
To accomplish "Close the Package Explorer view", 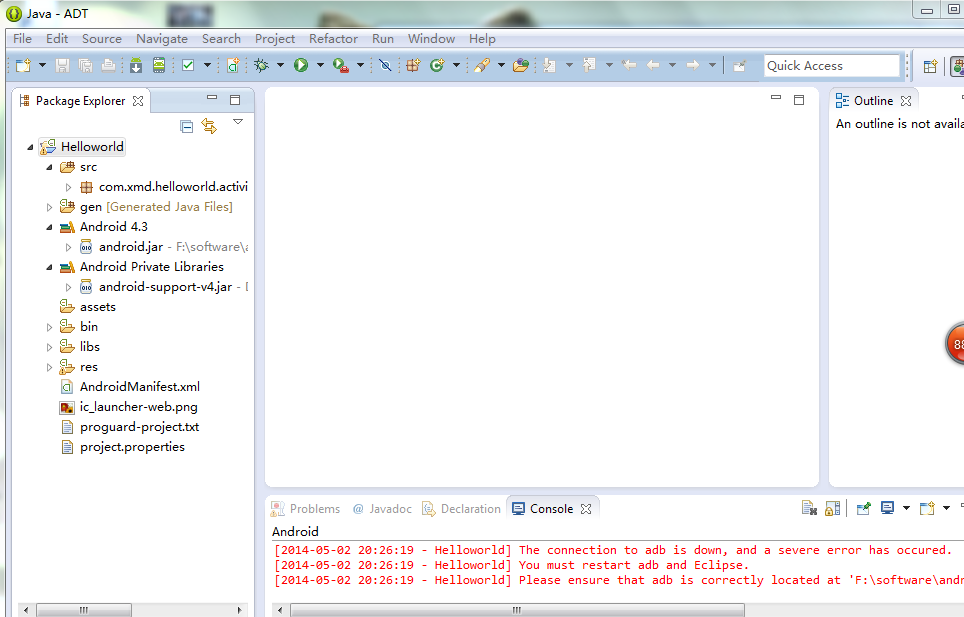I will coord(138,101).
